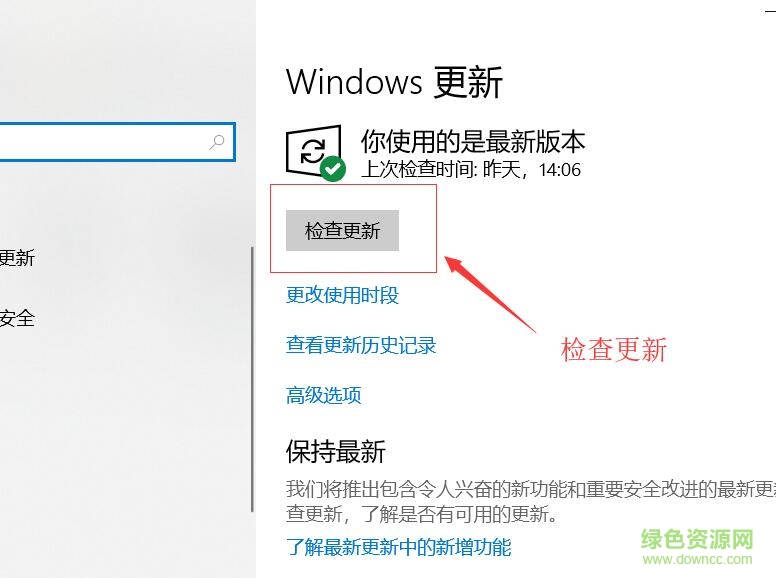Click the 检查更新 button
Viewport: 776px width, 578px height.
[x=342, y=231]
